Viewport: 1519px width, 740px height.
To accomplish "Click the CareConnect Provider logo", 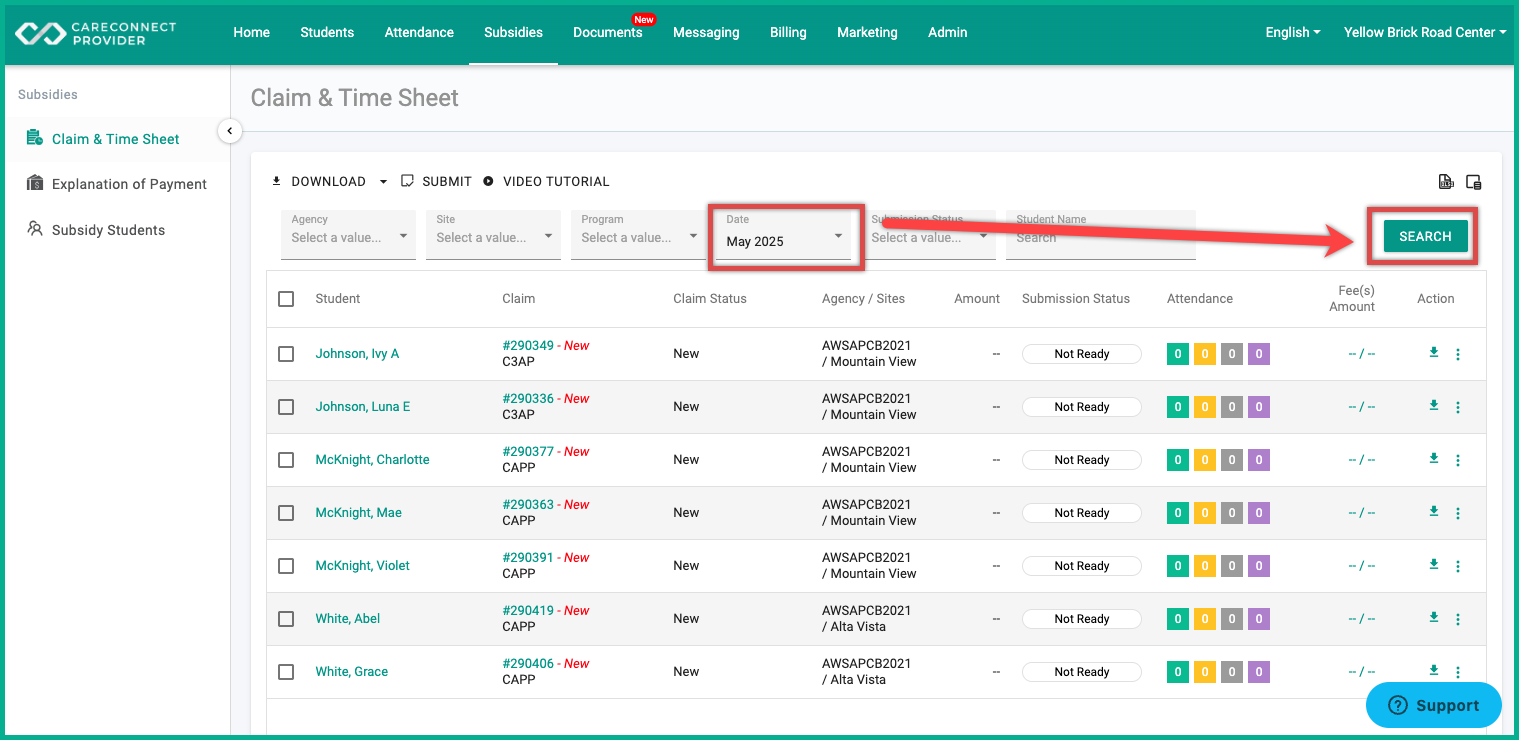I will (95, 33).
